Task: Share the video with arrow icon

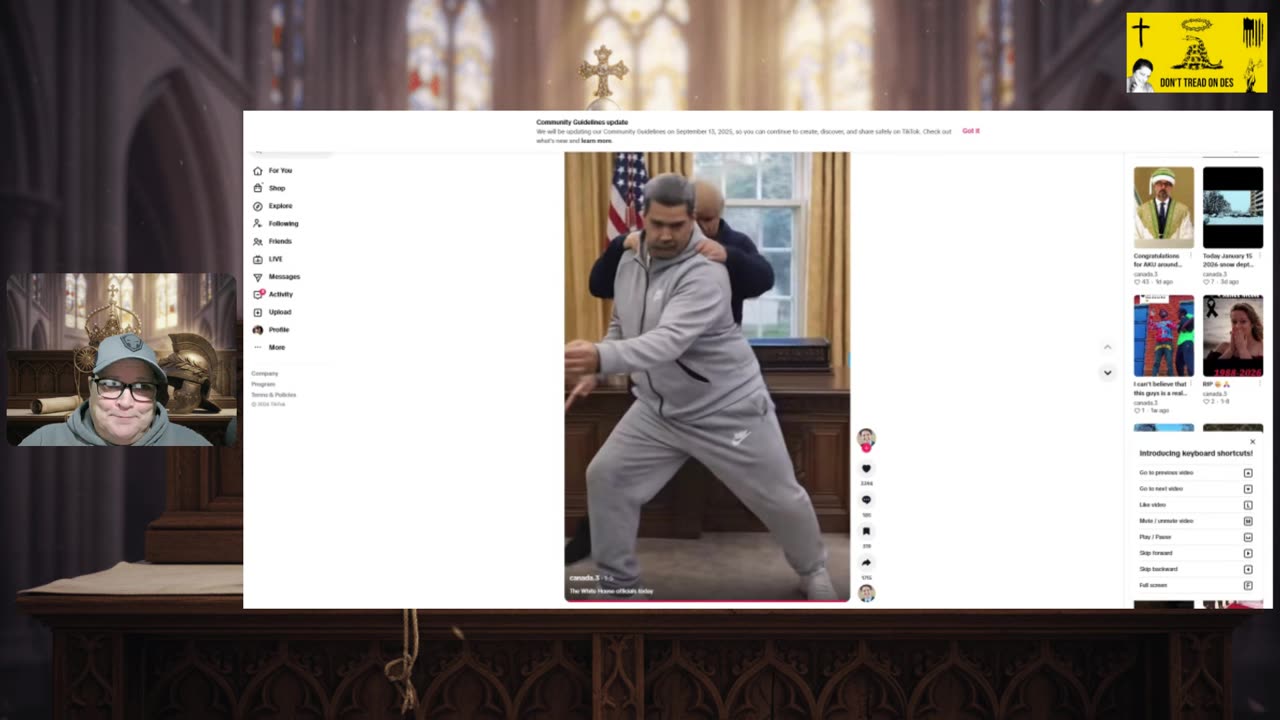Action: tap(866, 562)
